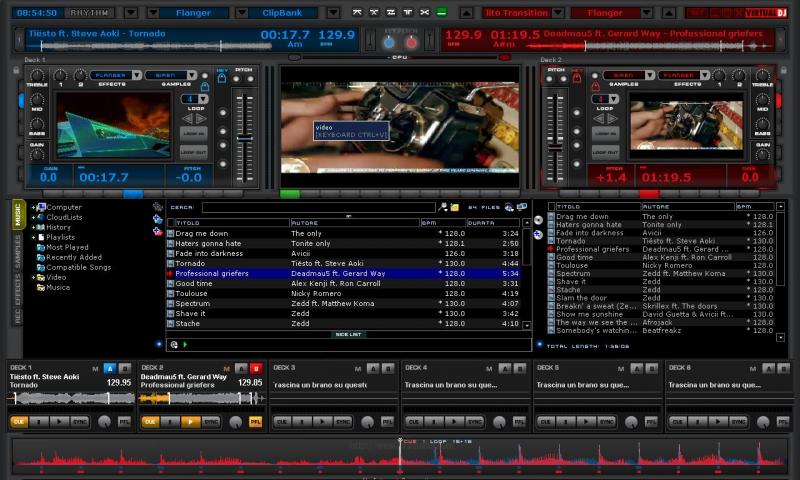This screenshot has width=800, height=480.
Task: Sort tracks by the BPM column header
Action: [x=441, y=222]
